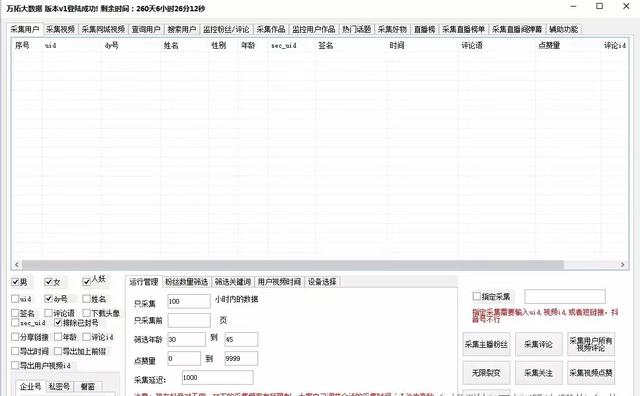Viewport: 640px width, 396px height.
Task: Click the 采集关注 button
Action: point(539,373)
